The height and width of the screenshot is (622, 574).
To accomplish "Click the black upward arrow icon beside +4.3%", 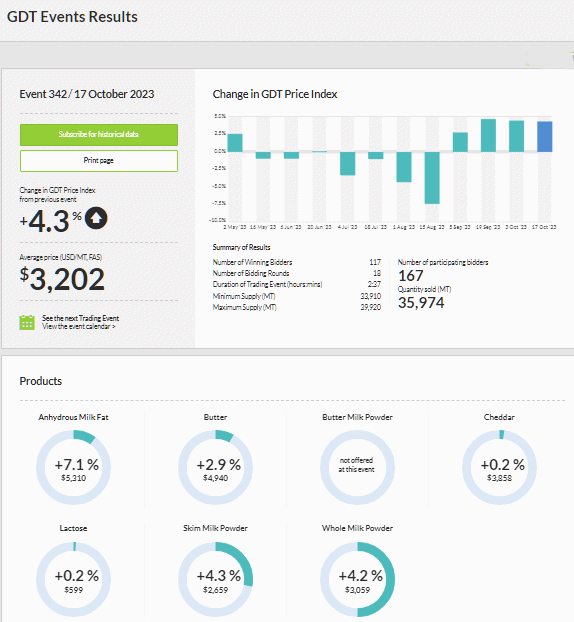I will point(96,218).
